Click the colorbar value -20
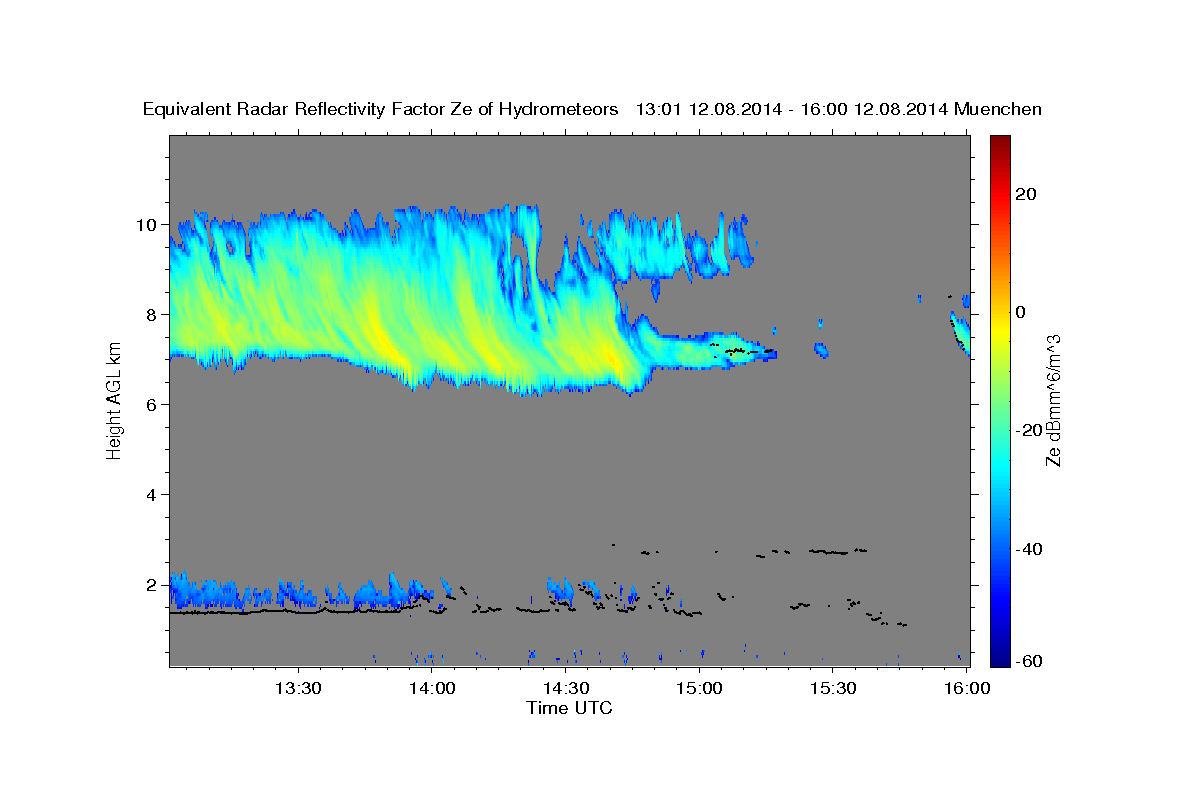The height and width of the screenshot is (800, 1200). point(1031,430)
